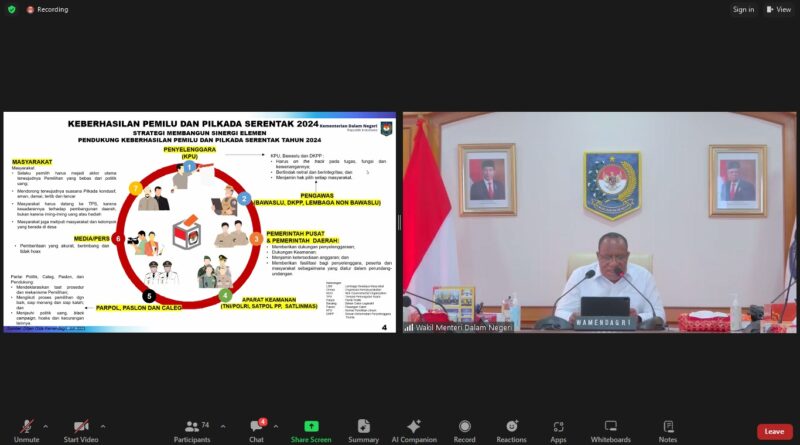The height and width of the screenshot is (445, 800).
Task: Click the green Share Screen icon
Action: [x=311, y=429]
